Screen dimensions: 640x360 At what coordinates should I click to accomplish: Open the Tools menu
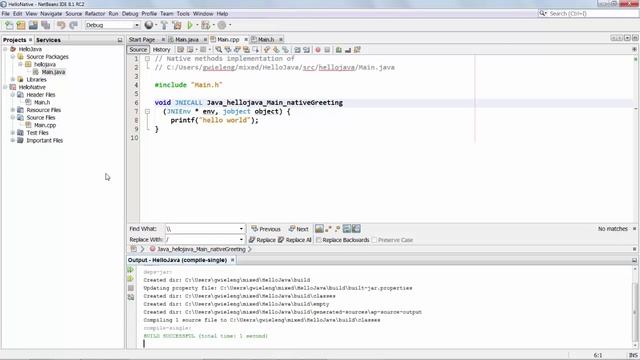183,13
